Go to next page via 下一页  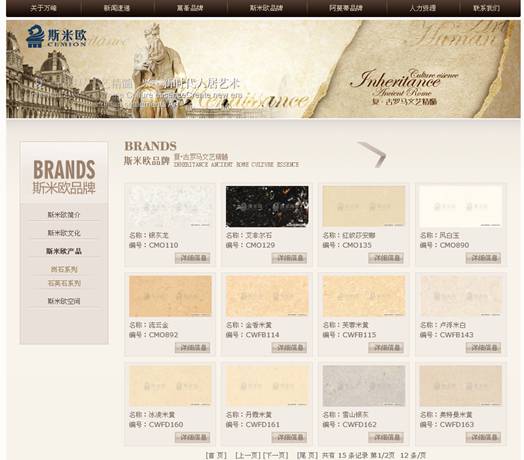(276, 455)
